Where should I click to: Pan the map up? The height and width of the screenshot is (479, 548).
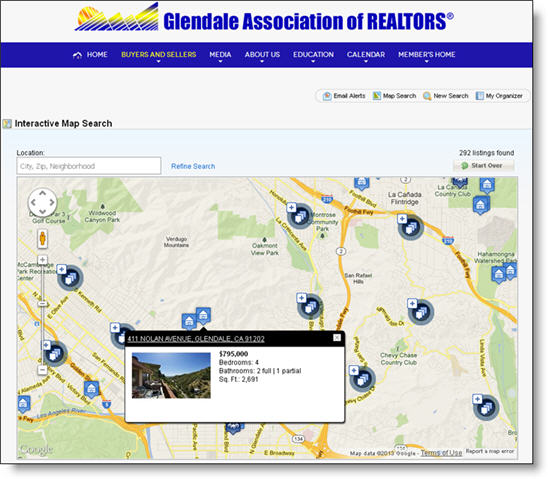[42, 193]
